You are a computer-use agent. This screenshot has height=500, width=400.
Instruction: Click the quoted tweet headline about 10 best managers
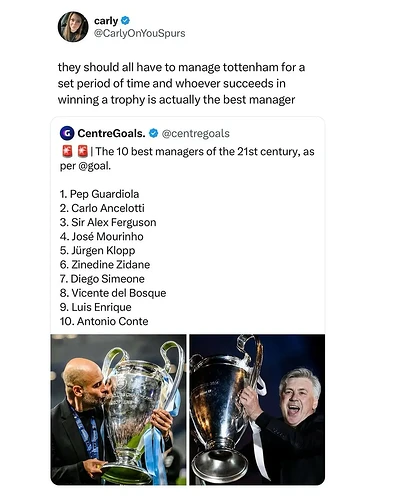[187, 158]
